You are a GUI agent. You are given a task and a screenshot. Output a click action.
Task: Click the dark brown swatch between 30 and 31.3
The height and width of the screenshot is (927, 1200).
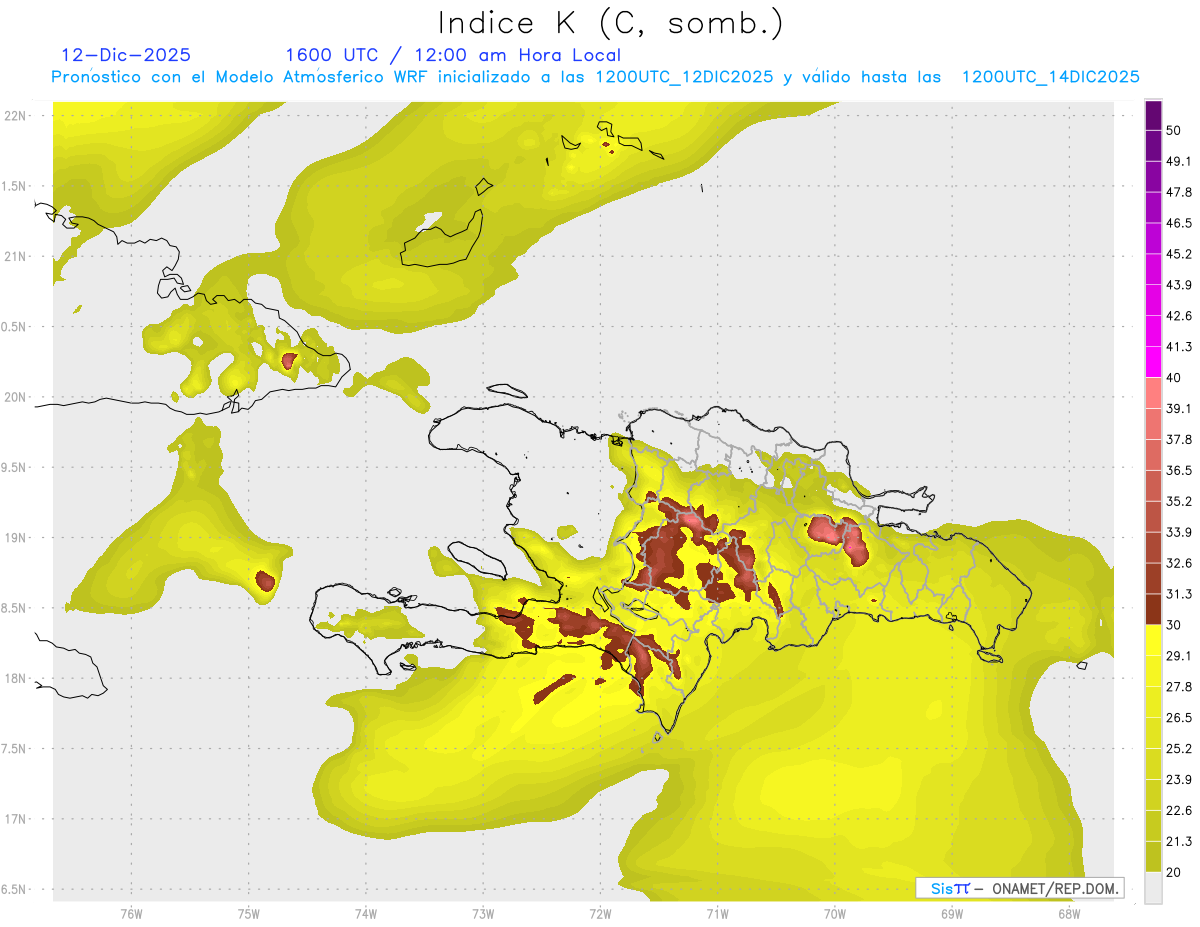pos(1153,609)
